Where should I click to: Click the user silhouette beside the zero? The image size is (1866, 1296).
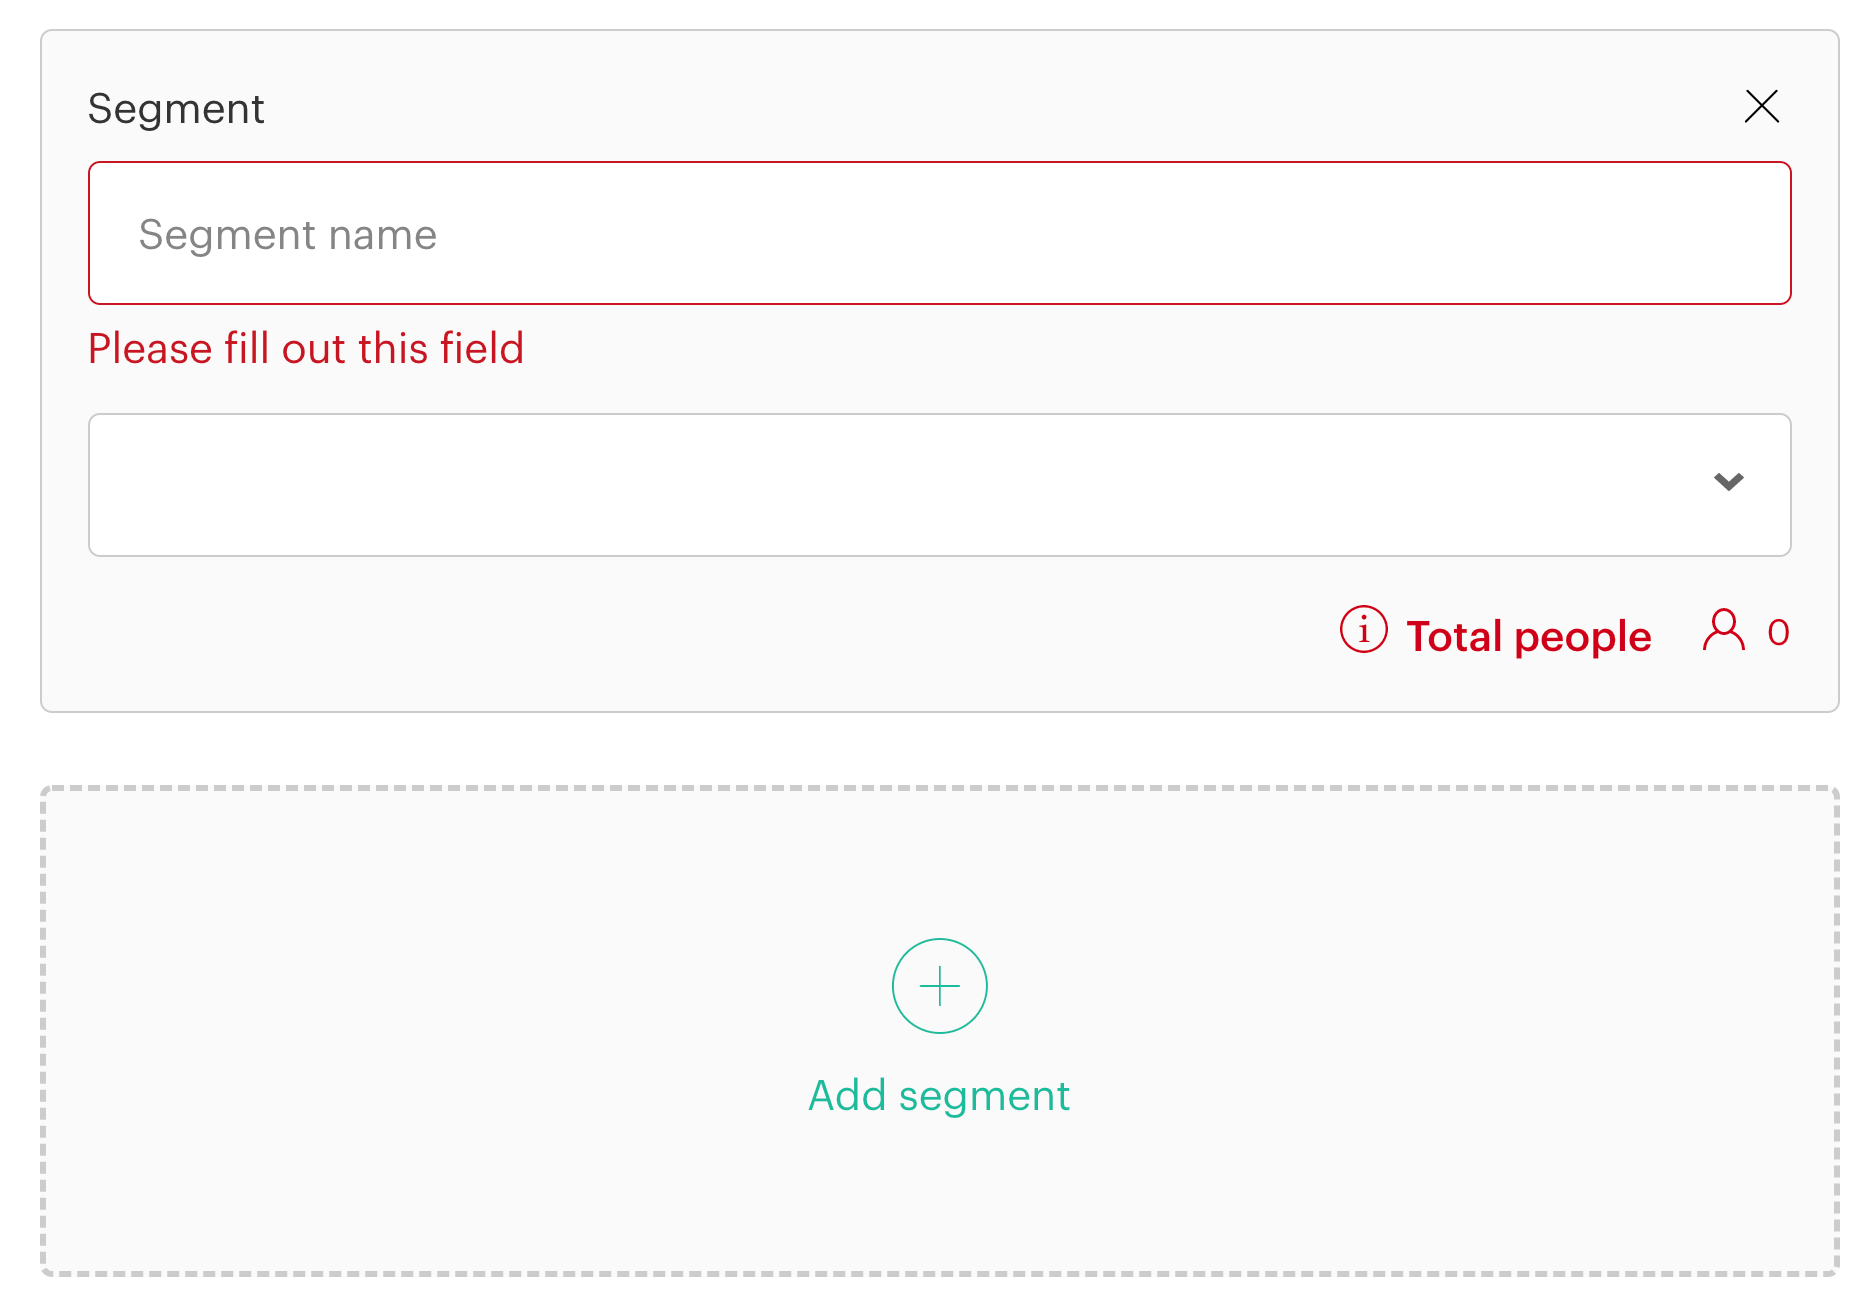click(x=1723, y=630)
